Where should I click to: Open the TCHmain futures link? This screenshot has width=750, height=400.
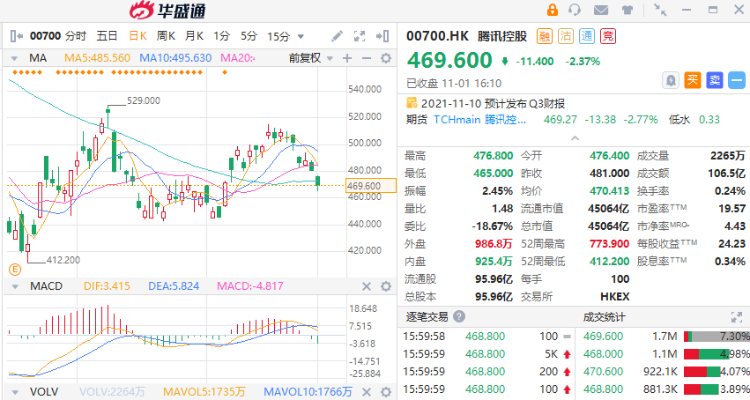pos(479,120)
